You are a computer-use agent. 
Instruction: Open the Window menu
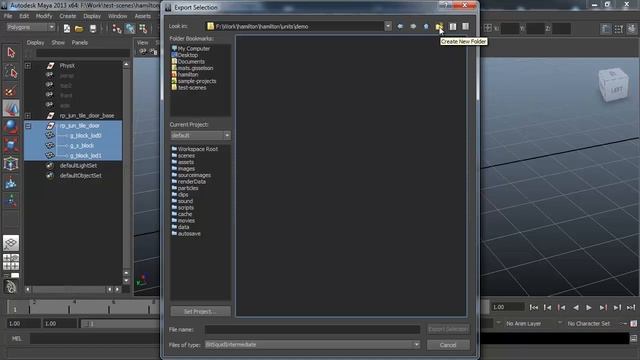click(118, 16)
